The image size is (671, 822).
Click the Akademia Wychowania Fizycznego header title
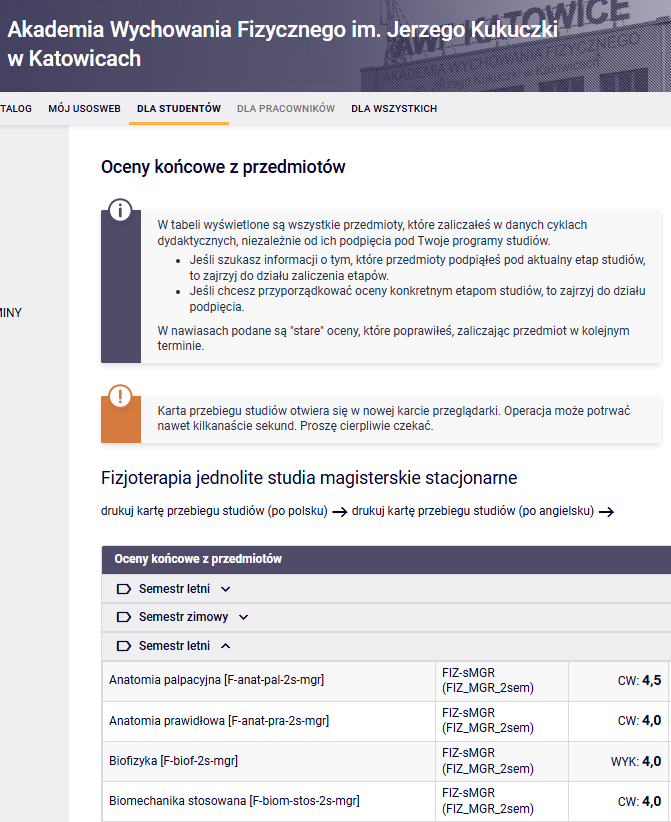pyautogui.click(x=282, y=44)
